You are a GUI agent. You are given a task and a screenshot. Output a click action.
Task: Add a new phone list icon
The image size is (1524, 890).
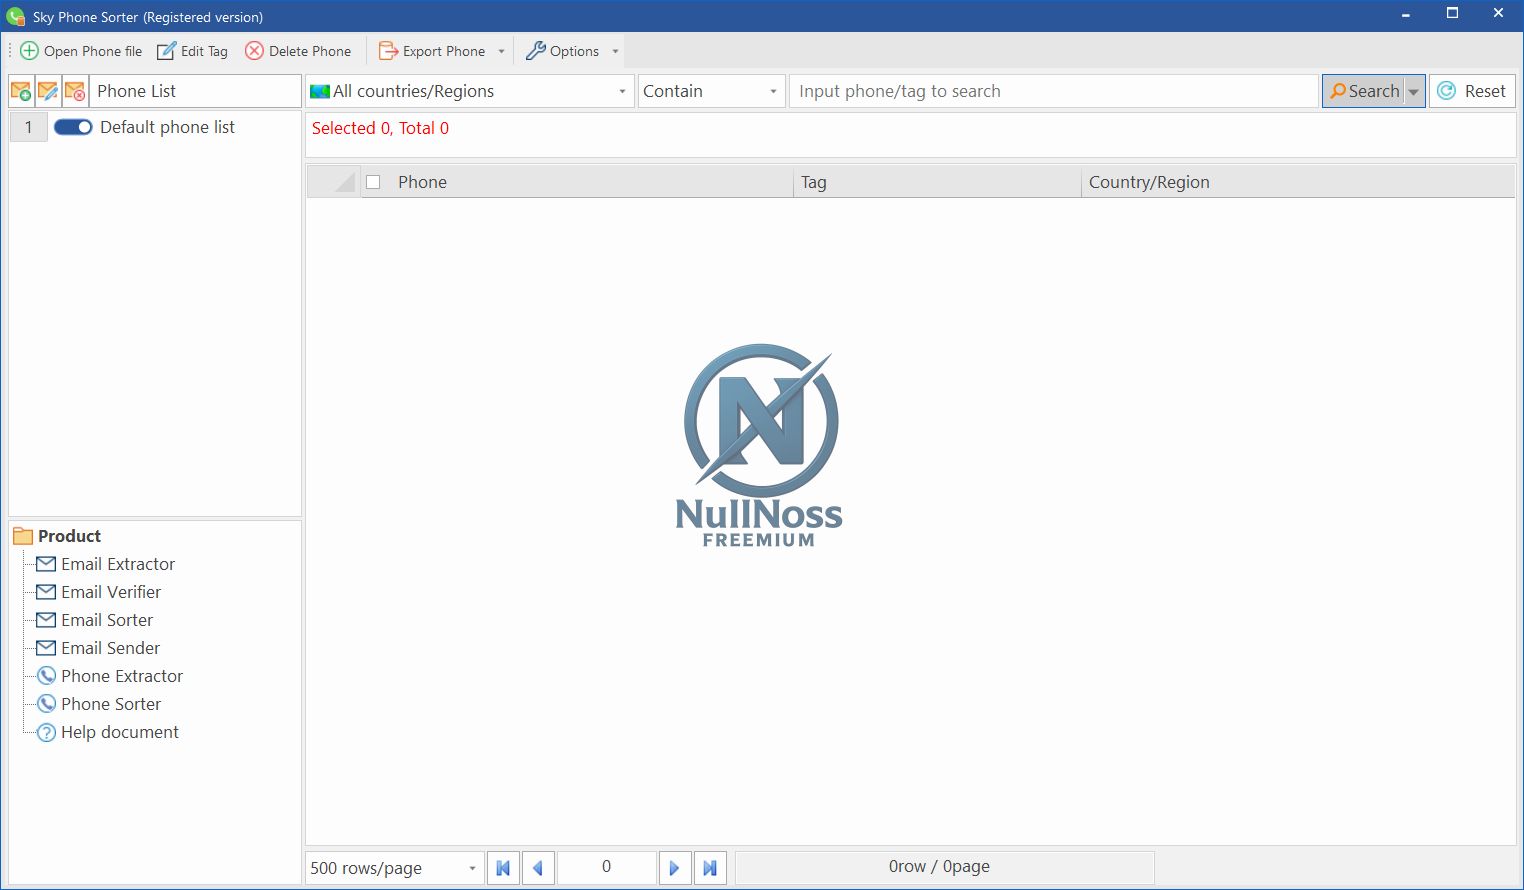(x=21, y=91)
